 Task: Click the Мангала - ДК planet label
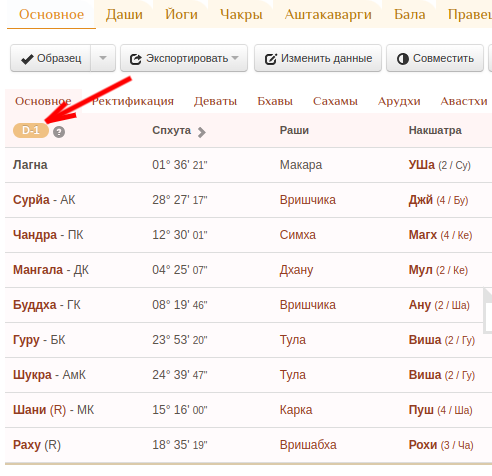51,270
